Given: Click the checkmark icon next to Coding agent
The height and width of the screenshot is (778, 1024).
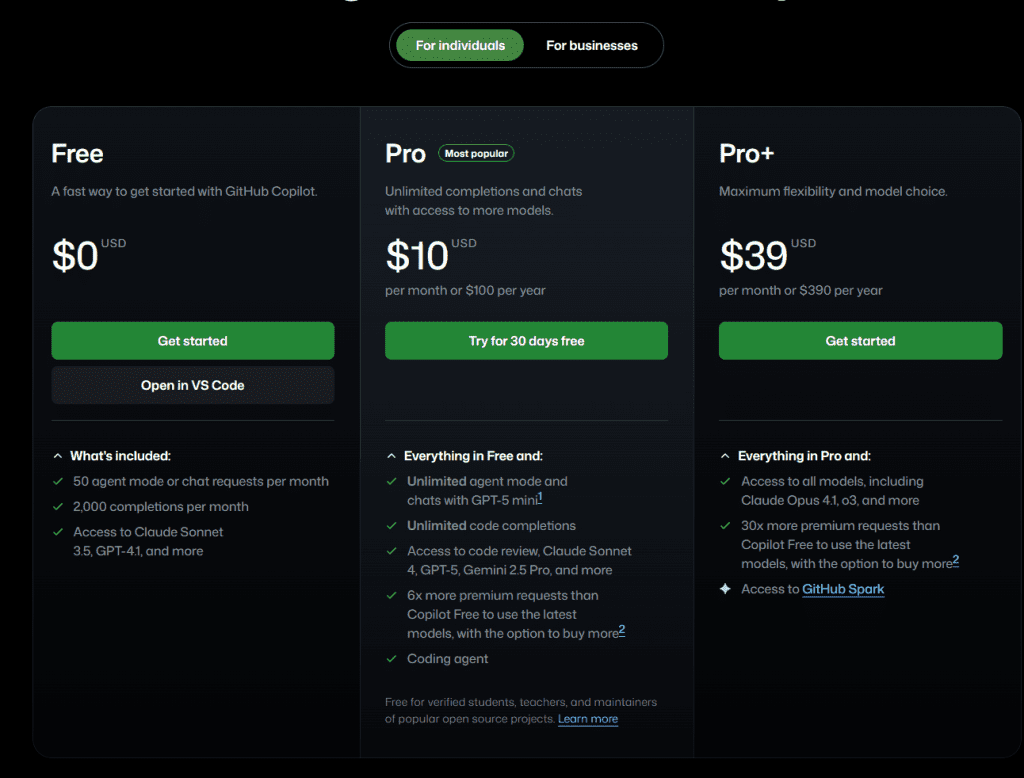Looking at the screenshot, I should pos(391,659).
